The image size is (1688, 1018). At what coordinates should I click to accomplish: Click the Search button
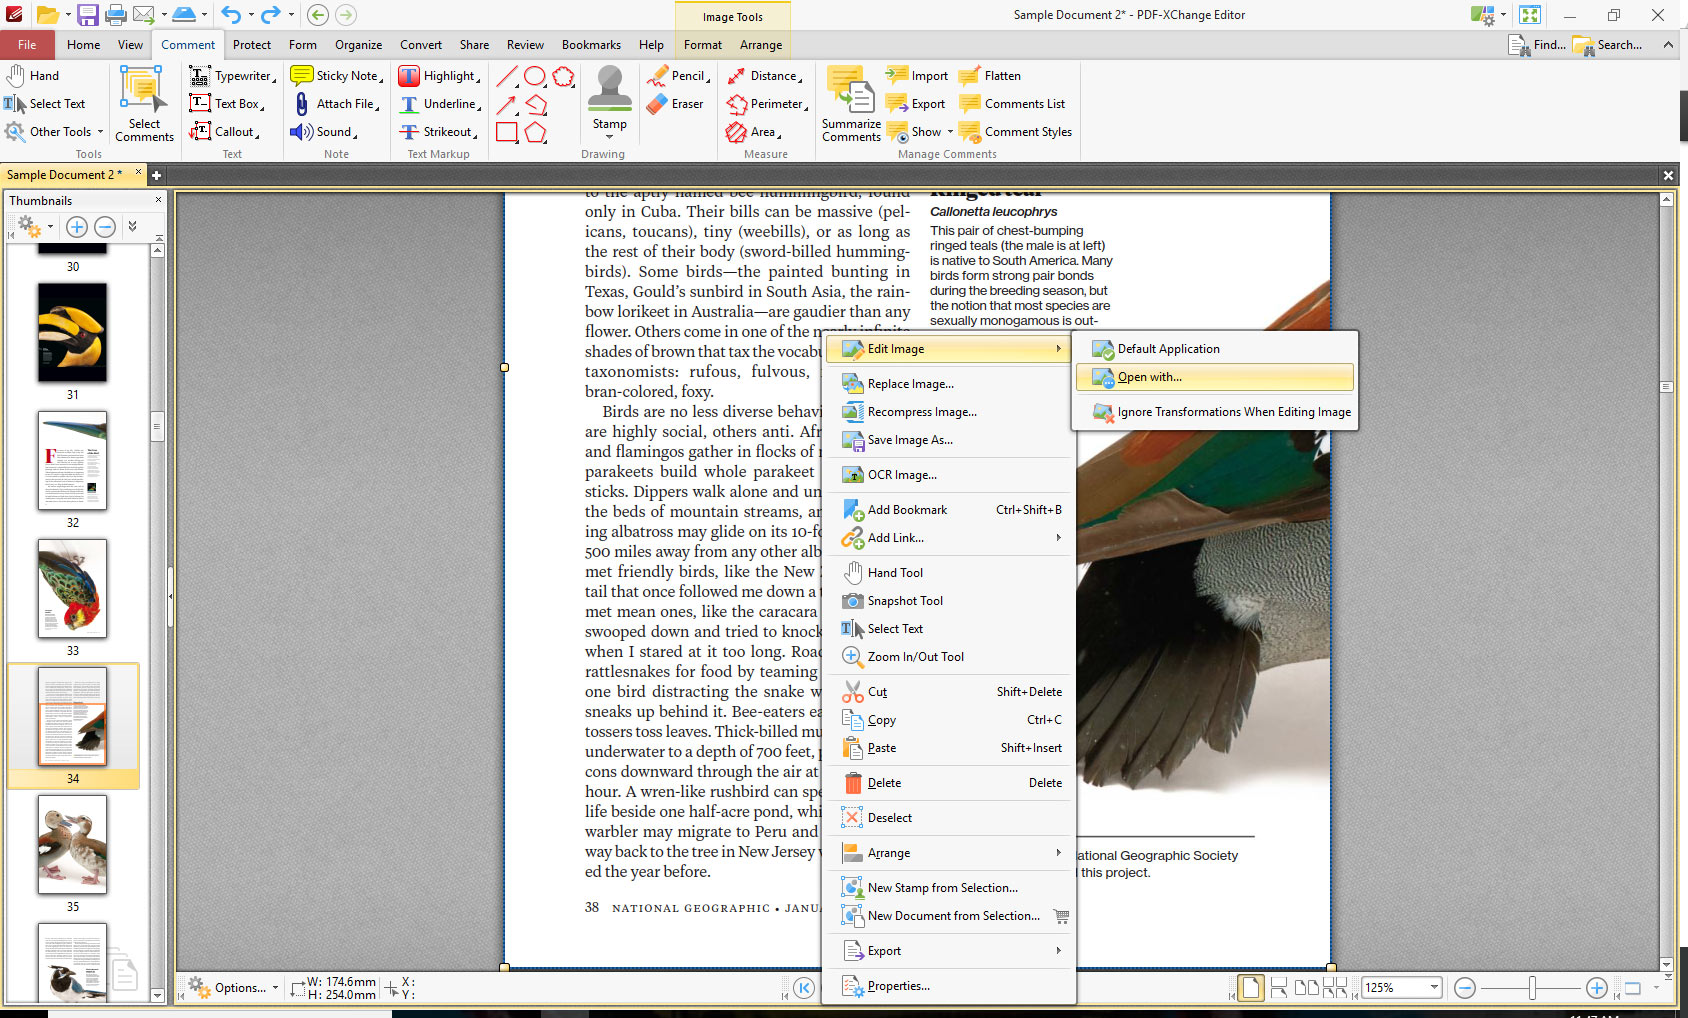[1608, 45]
